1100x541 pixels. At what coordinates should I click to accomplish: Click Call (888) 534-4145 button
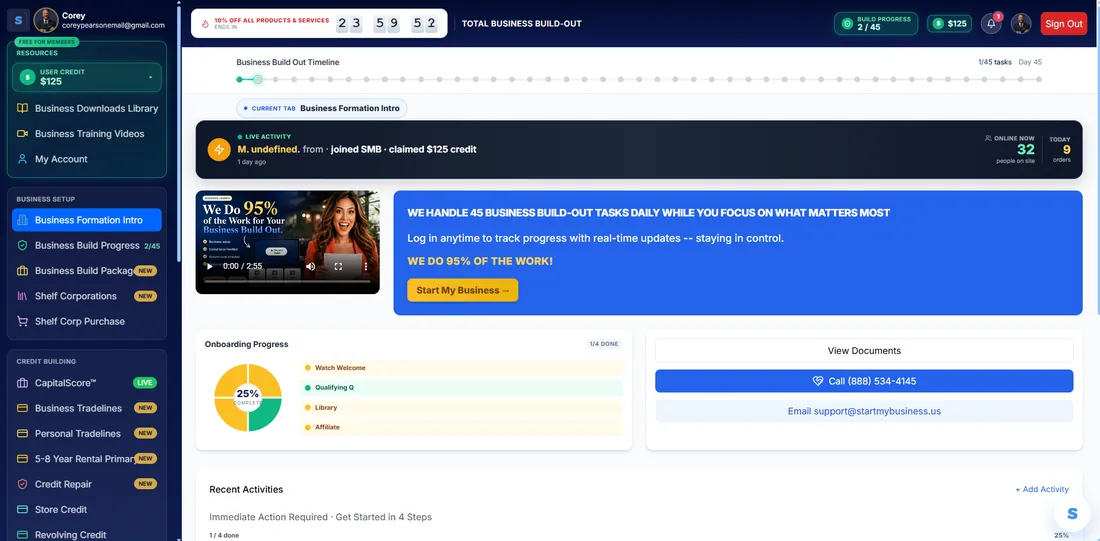[864, 381]
